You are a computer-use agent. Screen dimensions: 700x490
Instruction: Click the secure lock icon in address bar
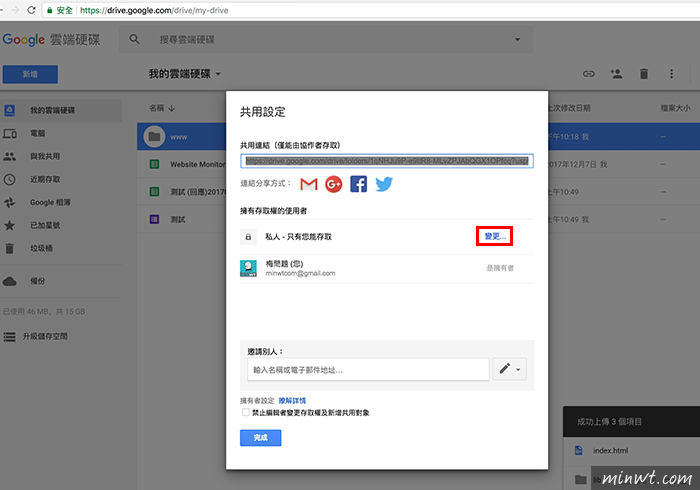50,10
